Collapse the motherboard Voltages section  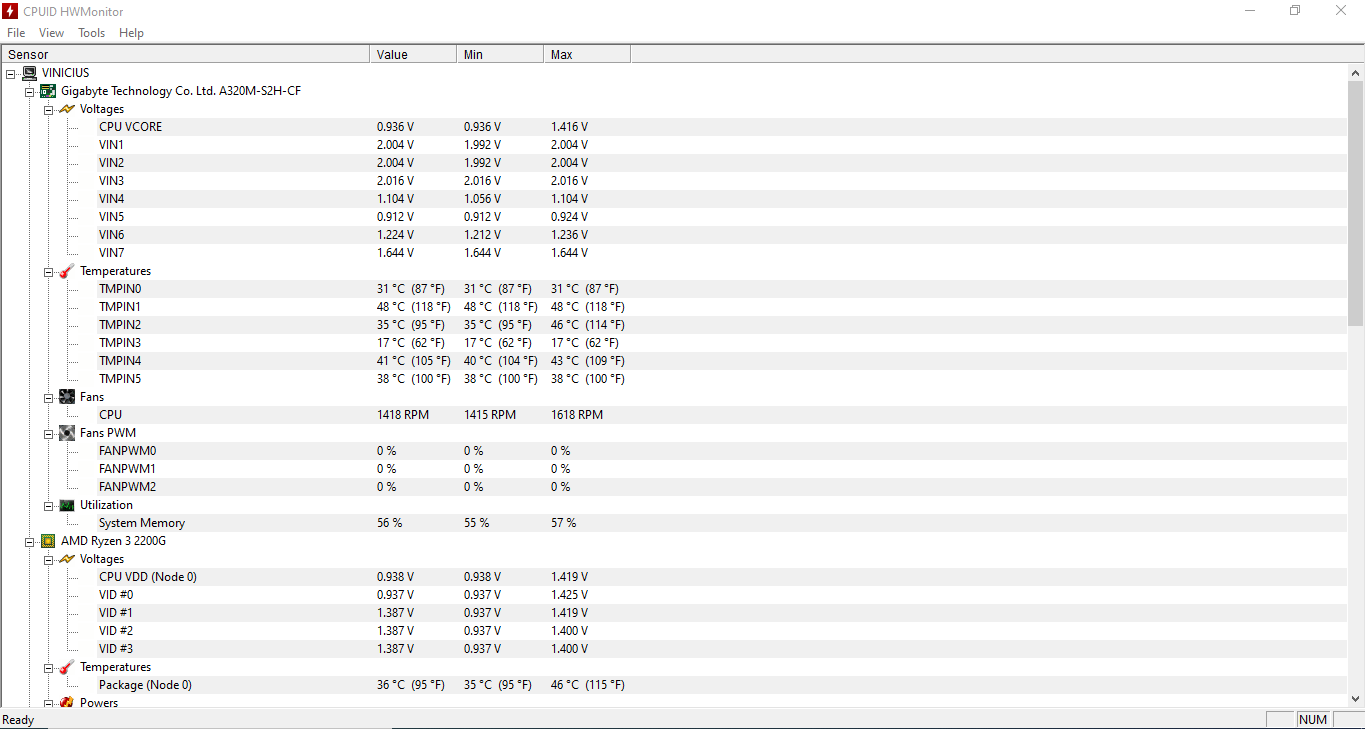(49, 109)
